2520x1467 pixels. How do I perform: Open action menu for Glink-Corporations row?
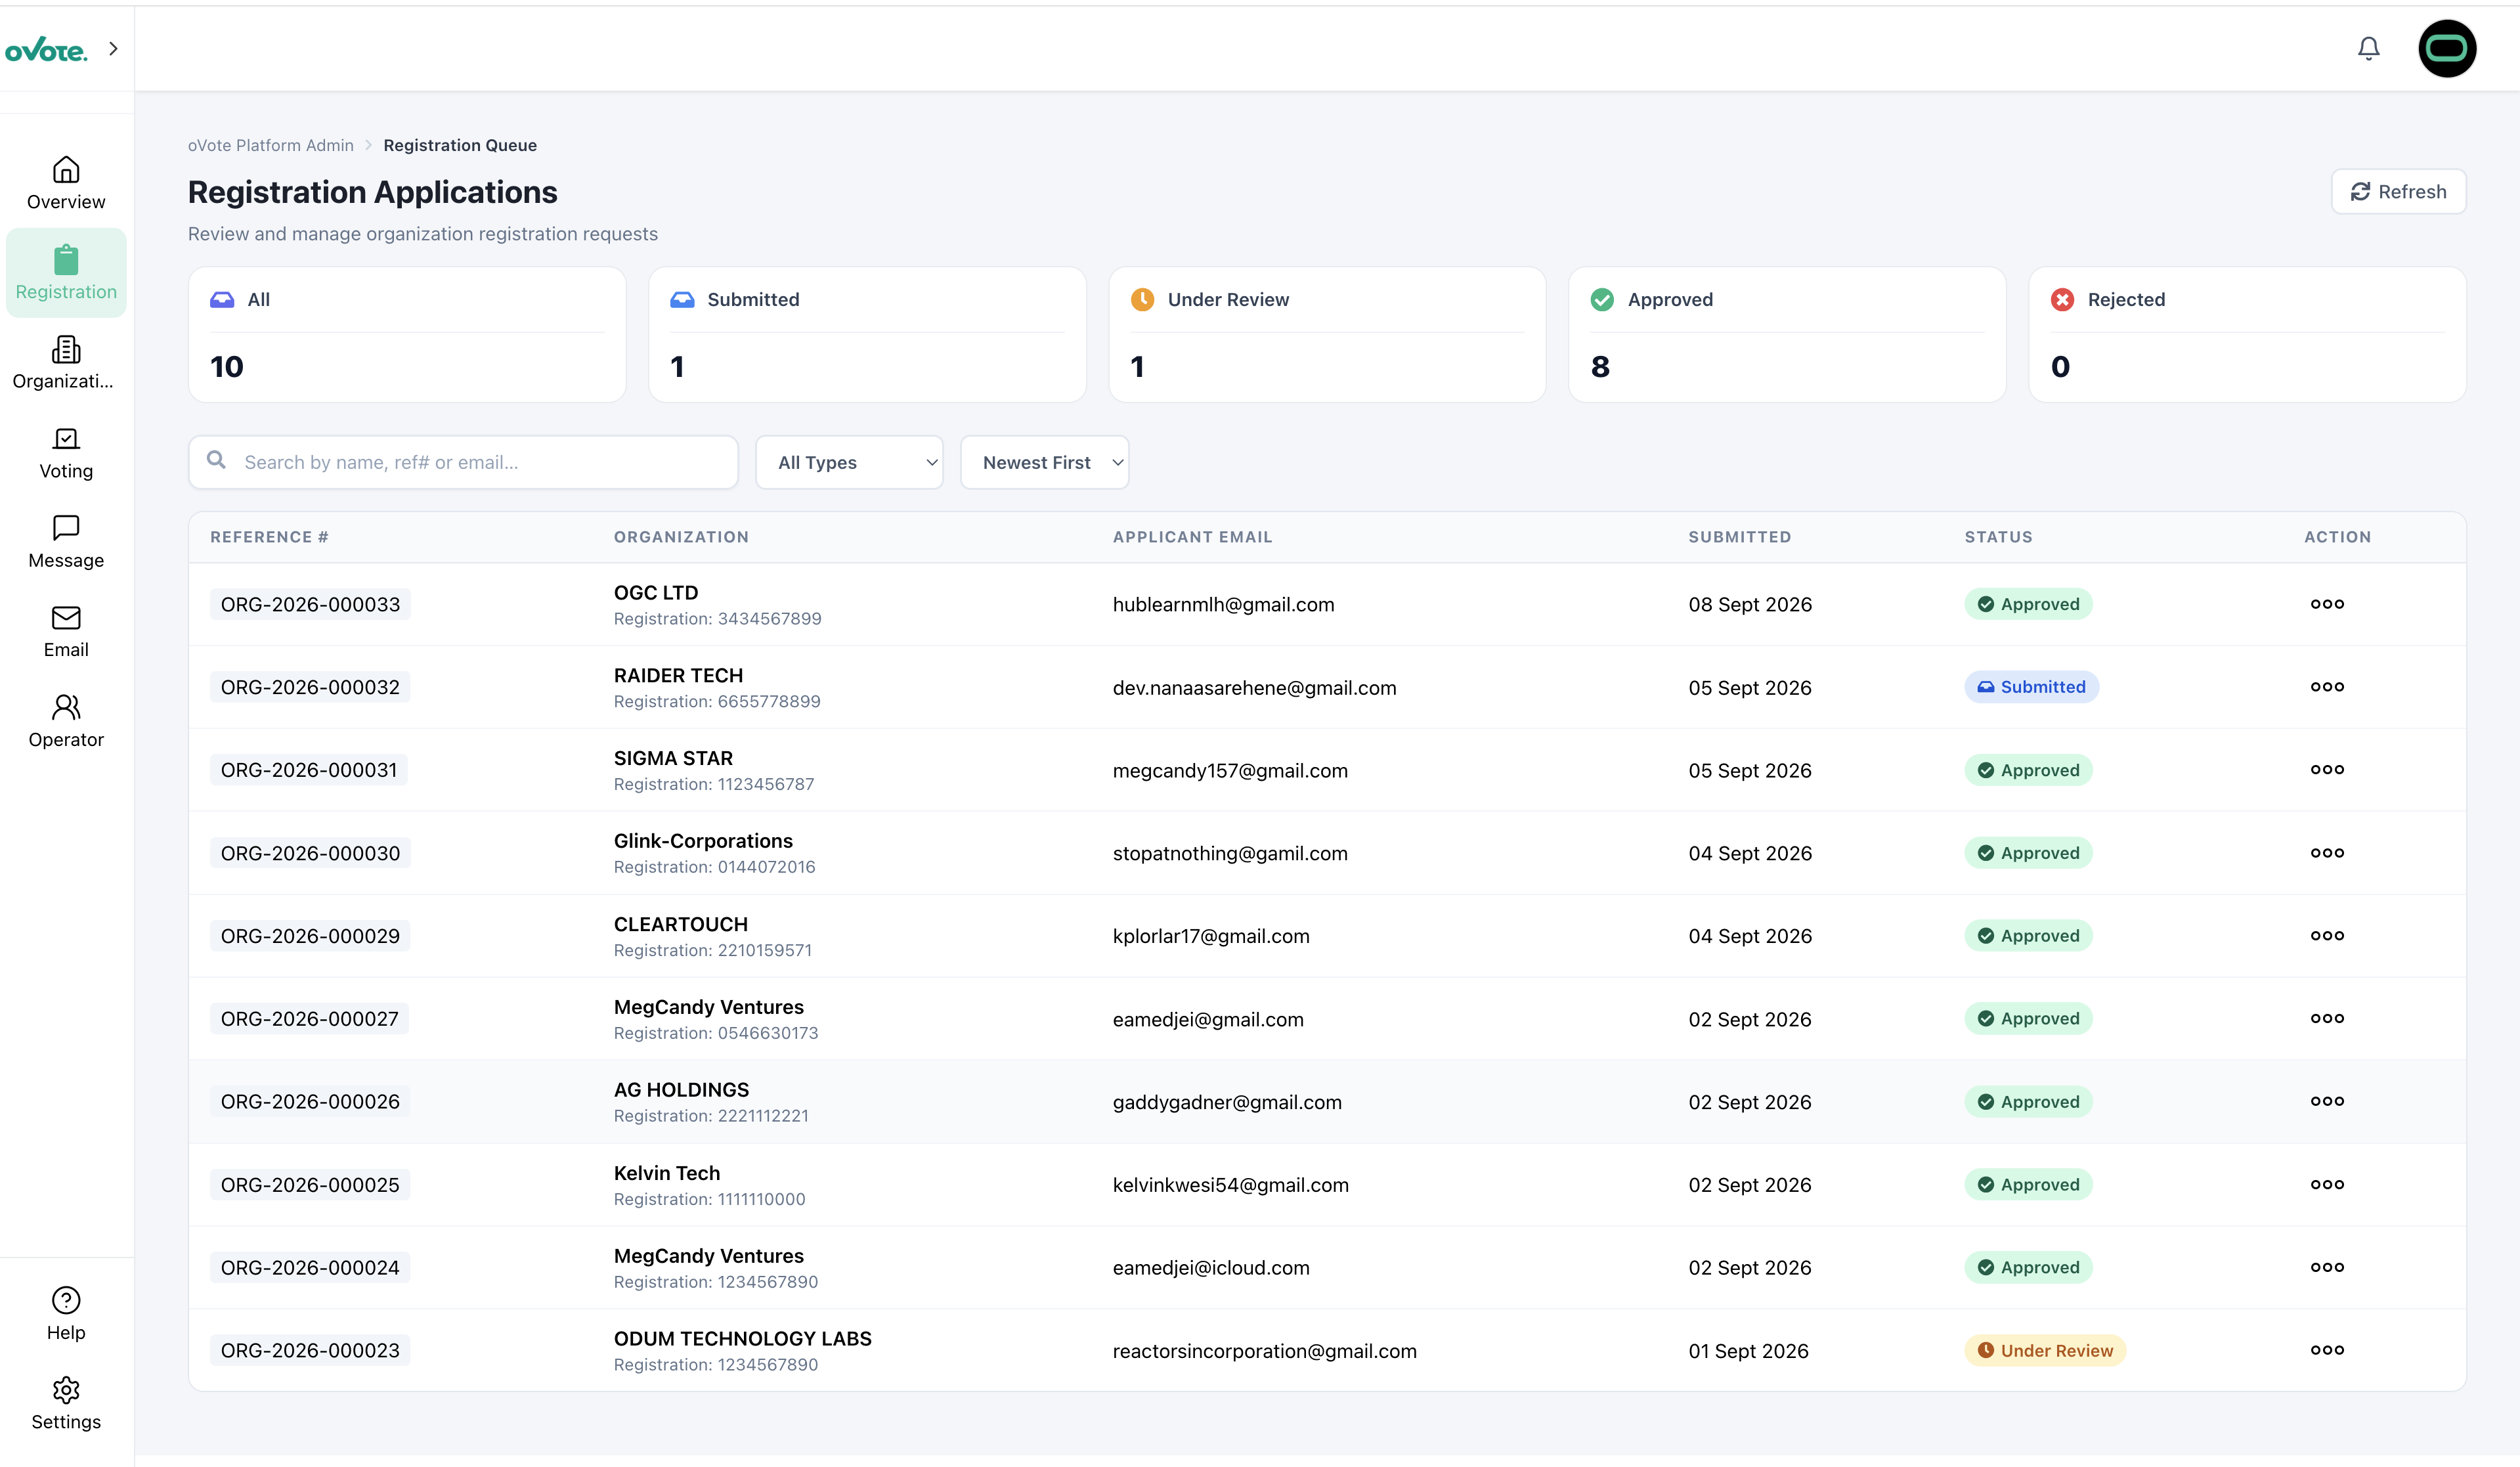click(2327, 853)
